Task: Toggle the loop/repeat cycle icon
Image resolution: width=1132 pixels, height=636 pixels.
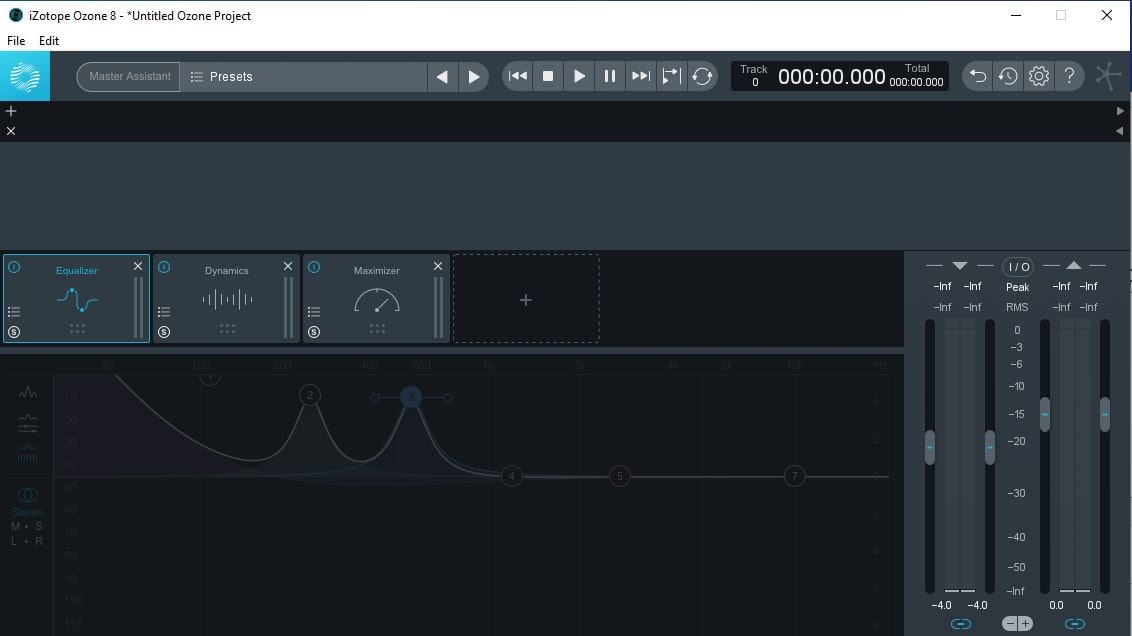Action: 702,76
